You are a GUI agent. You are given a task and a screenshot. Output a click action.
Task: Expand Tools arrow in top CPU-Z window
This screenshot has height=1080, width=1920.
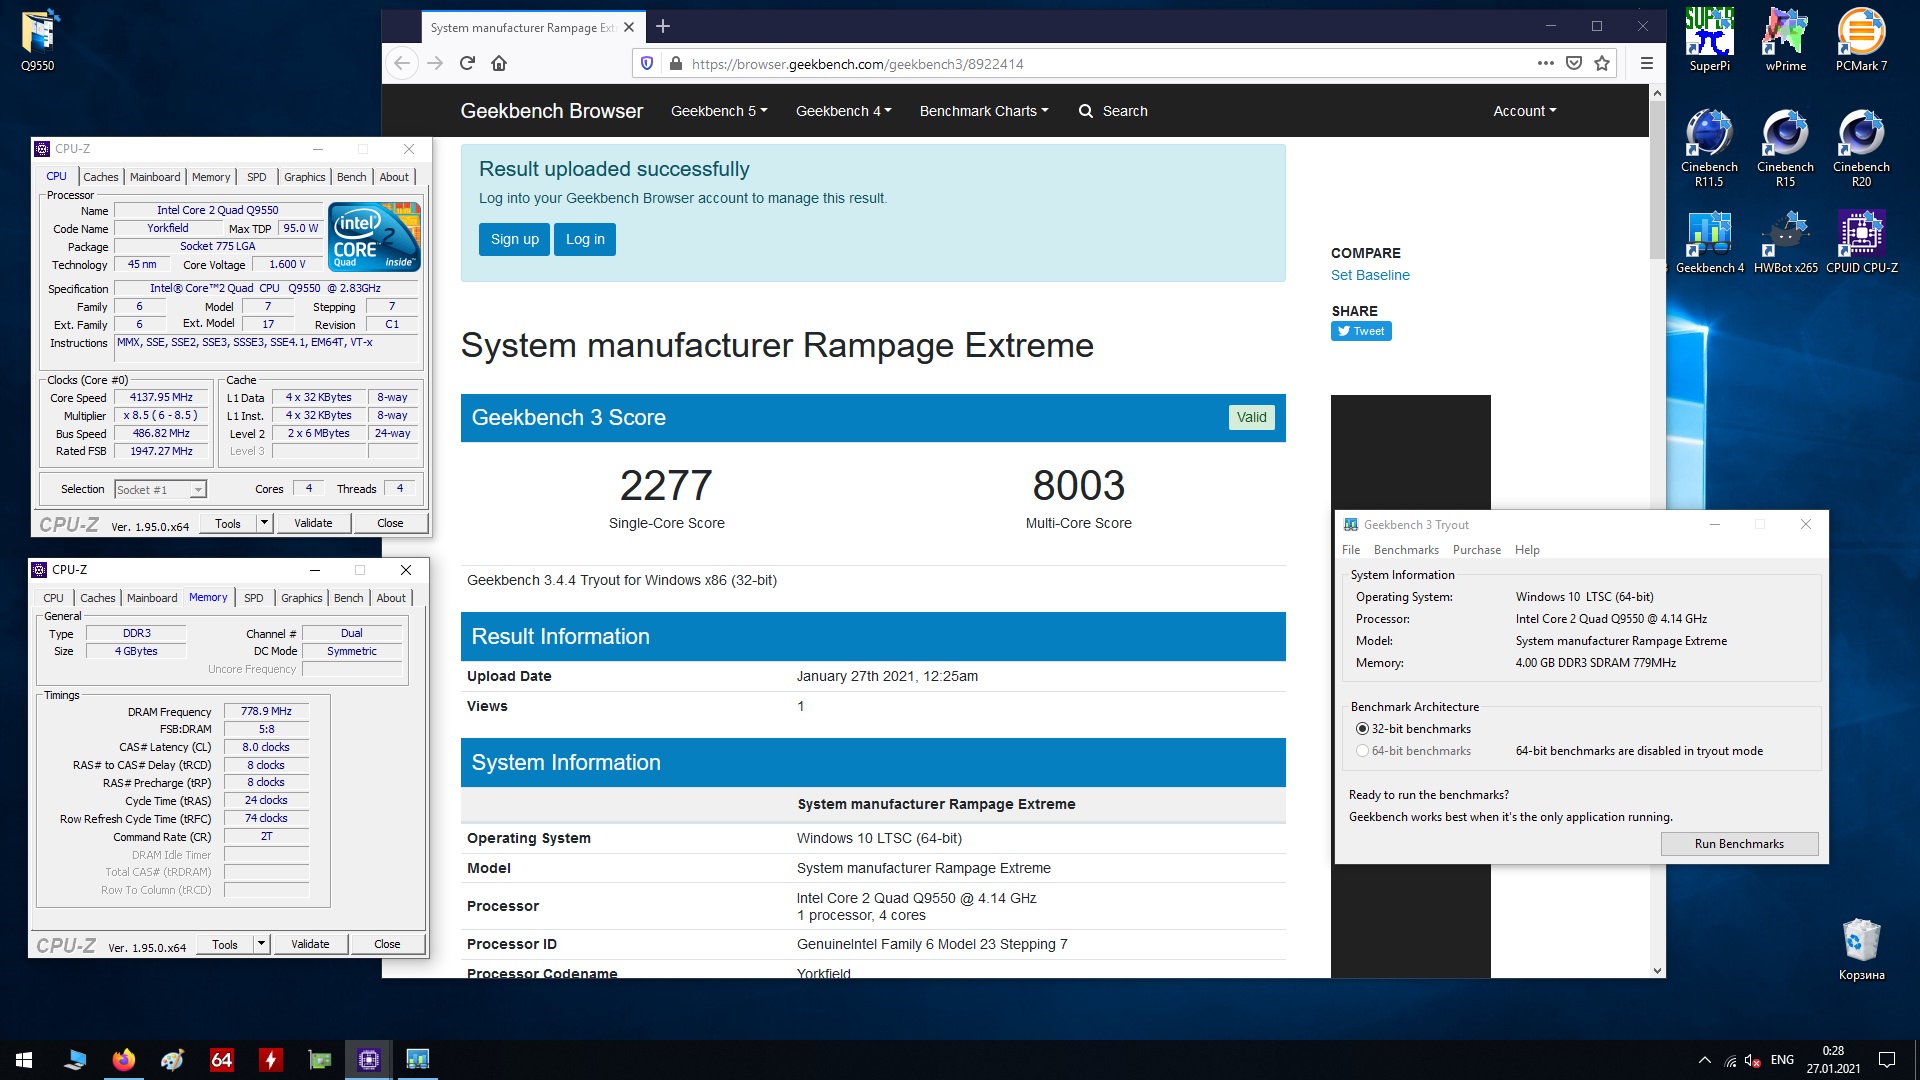tap(264, 523)
